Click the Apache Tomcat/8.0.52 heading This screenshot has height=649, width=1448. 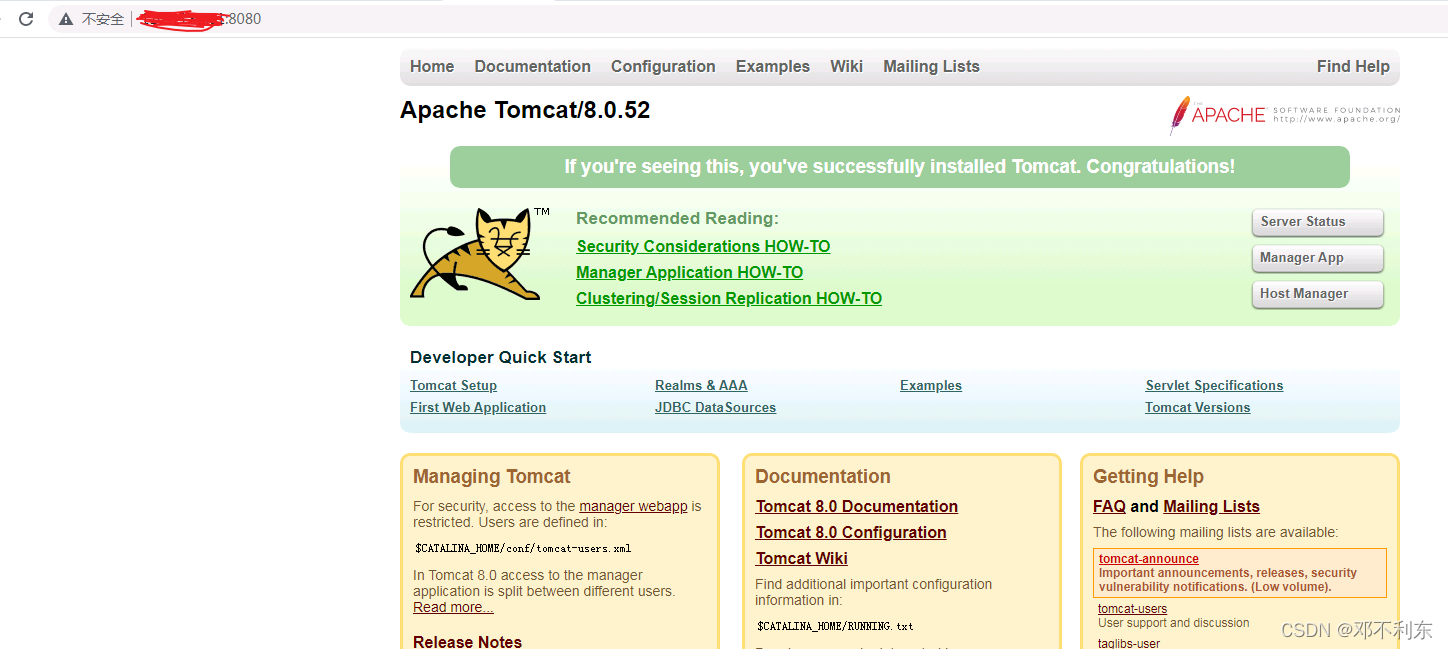click(525, 111)
